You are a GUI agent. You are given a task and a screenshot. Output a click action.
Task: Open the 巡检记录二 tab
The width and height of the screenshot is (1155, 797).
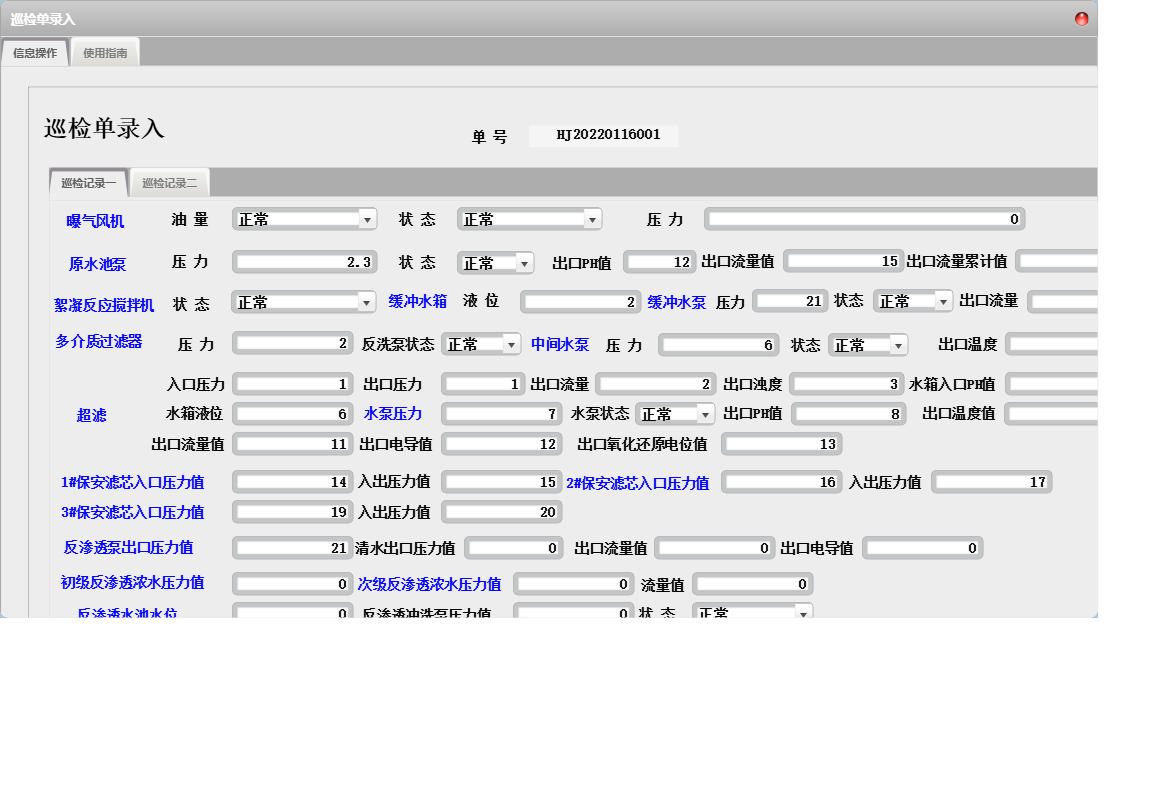coord(169,183)
